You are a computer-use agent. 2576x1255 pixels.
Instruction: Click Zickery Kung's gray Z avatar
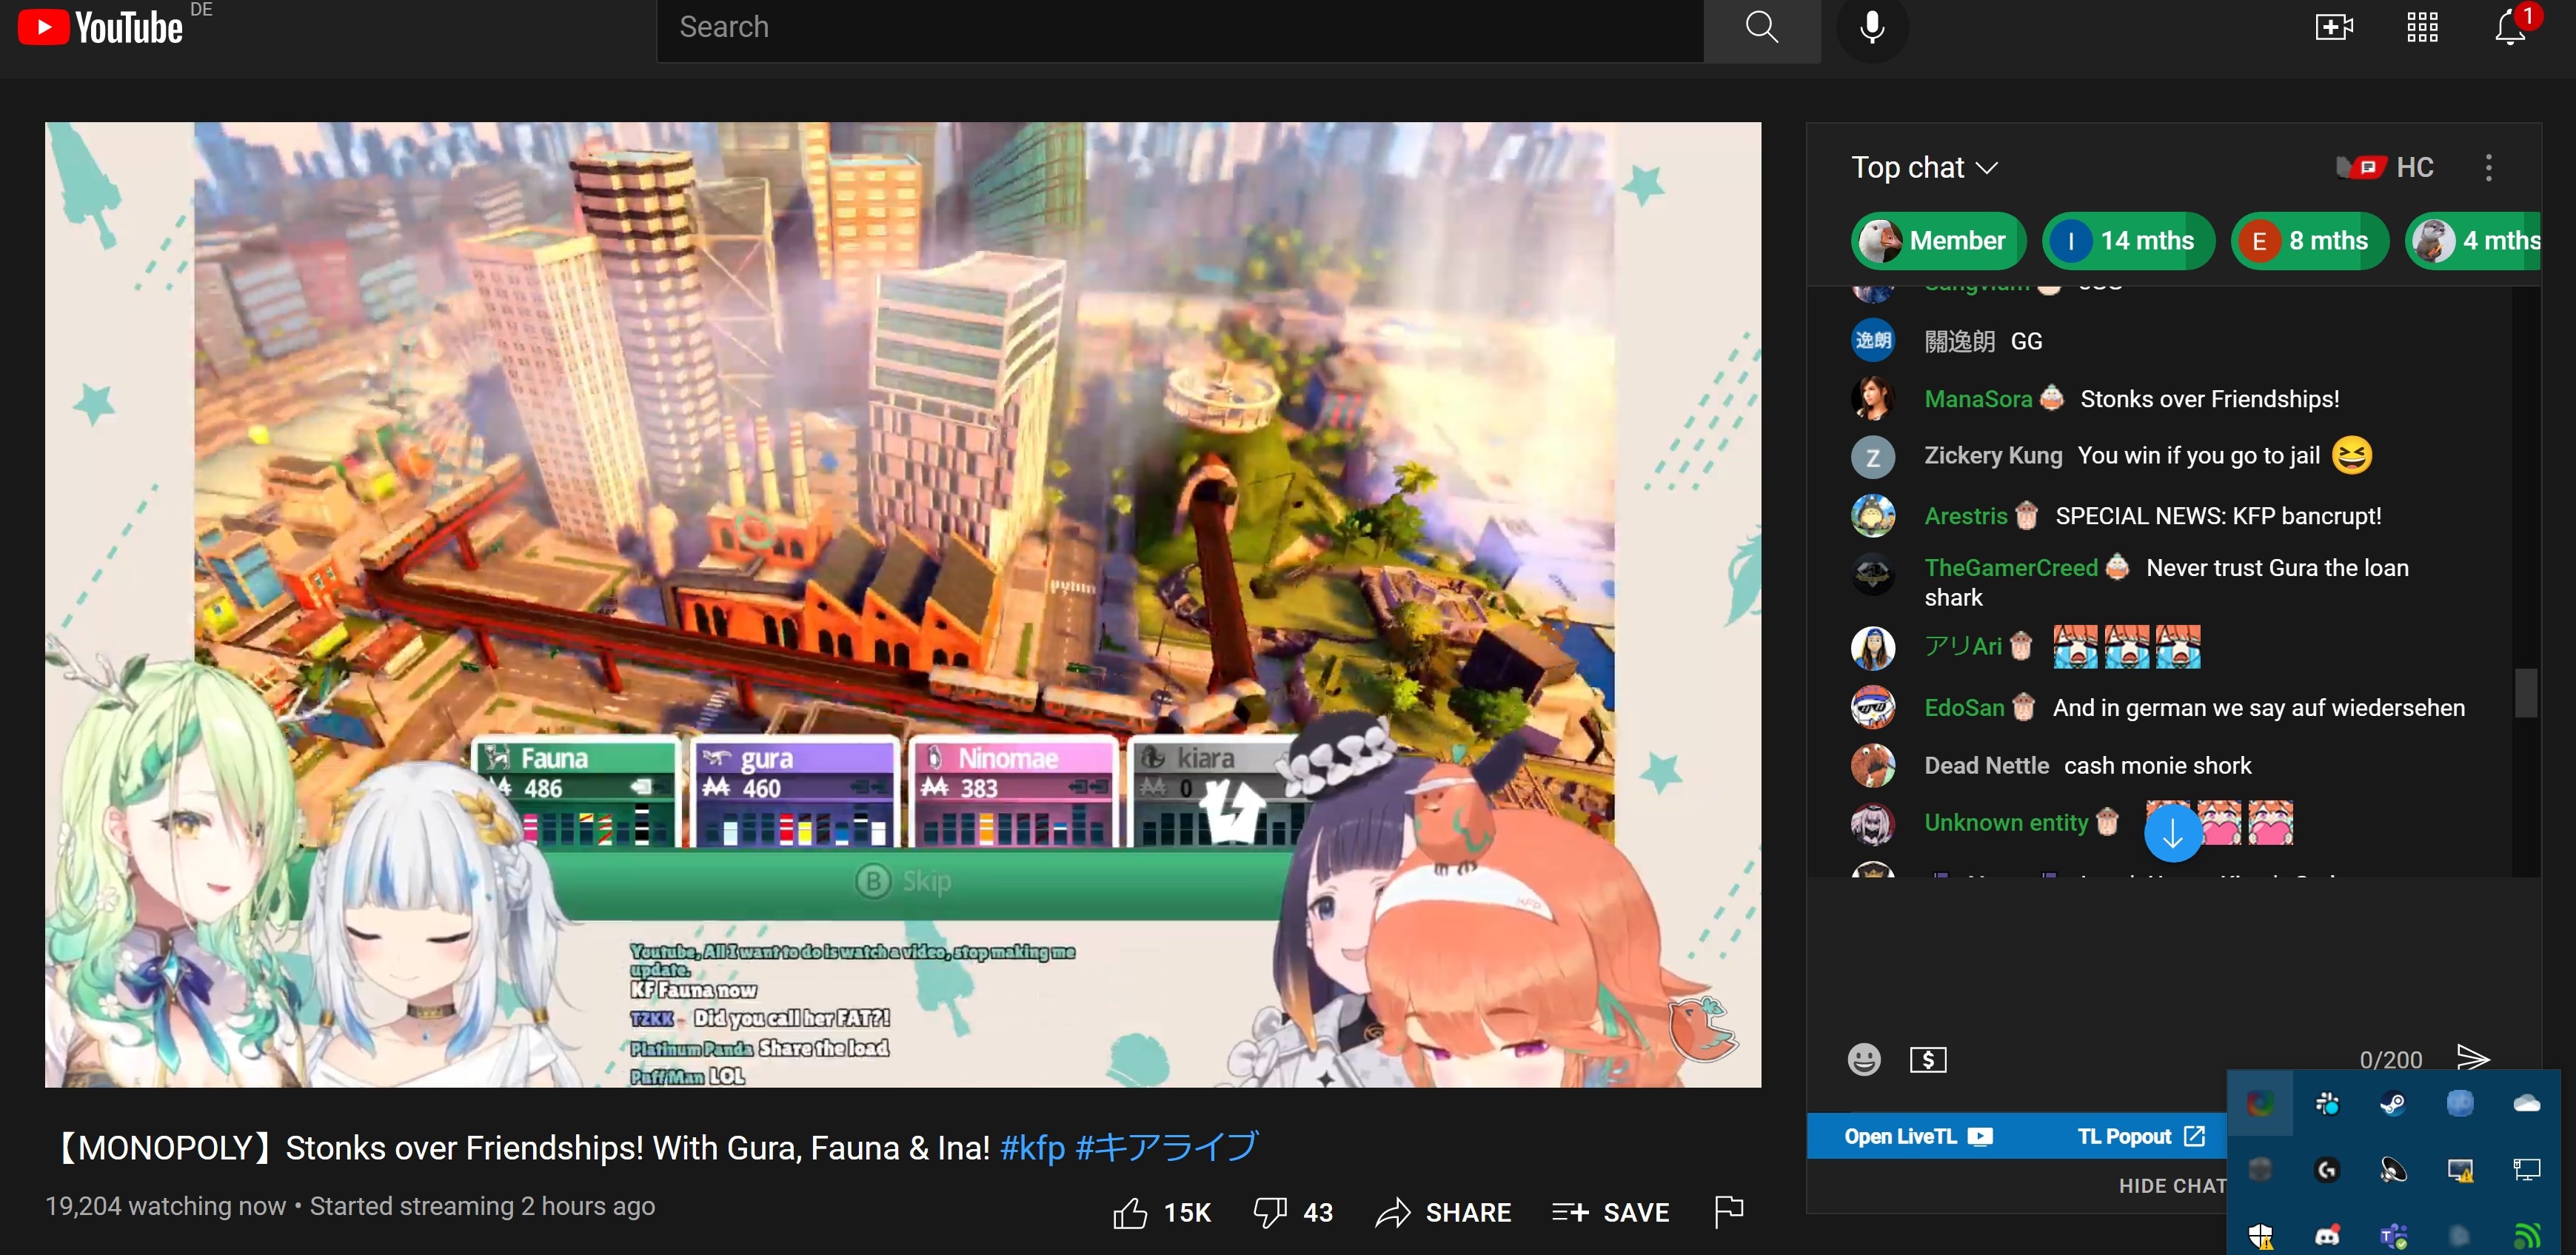[x=1873, y=458]
